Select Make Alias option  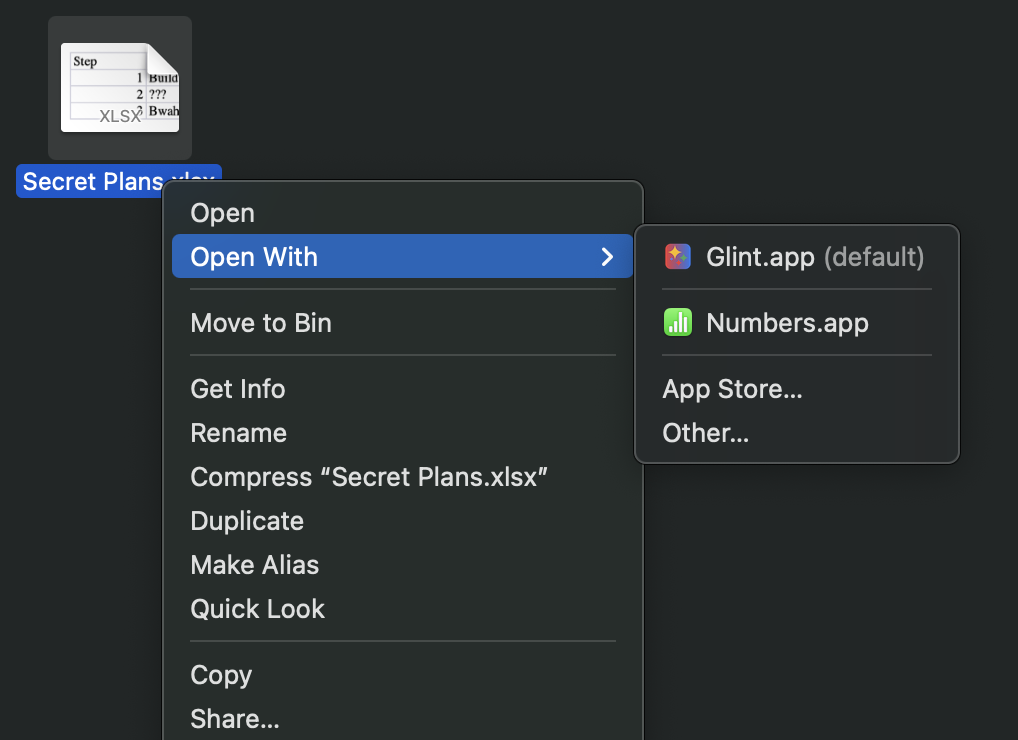point(255,565)
